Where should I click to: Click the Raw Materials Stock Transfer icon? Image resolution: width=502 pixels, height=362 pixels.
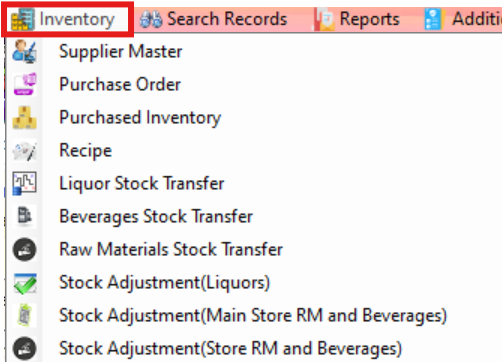tap(24, 249)
